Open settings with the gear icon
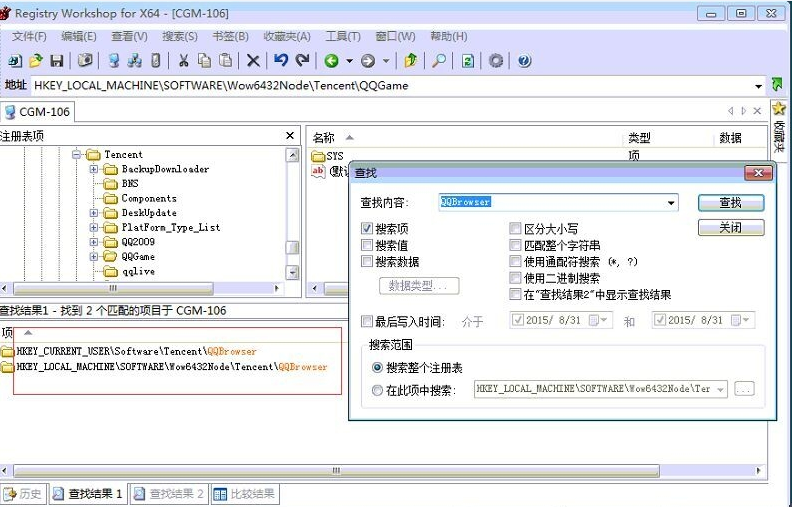The width and height of the screenshot is (792, 507). pos(496,61)
